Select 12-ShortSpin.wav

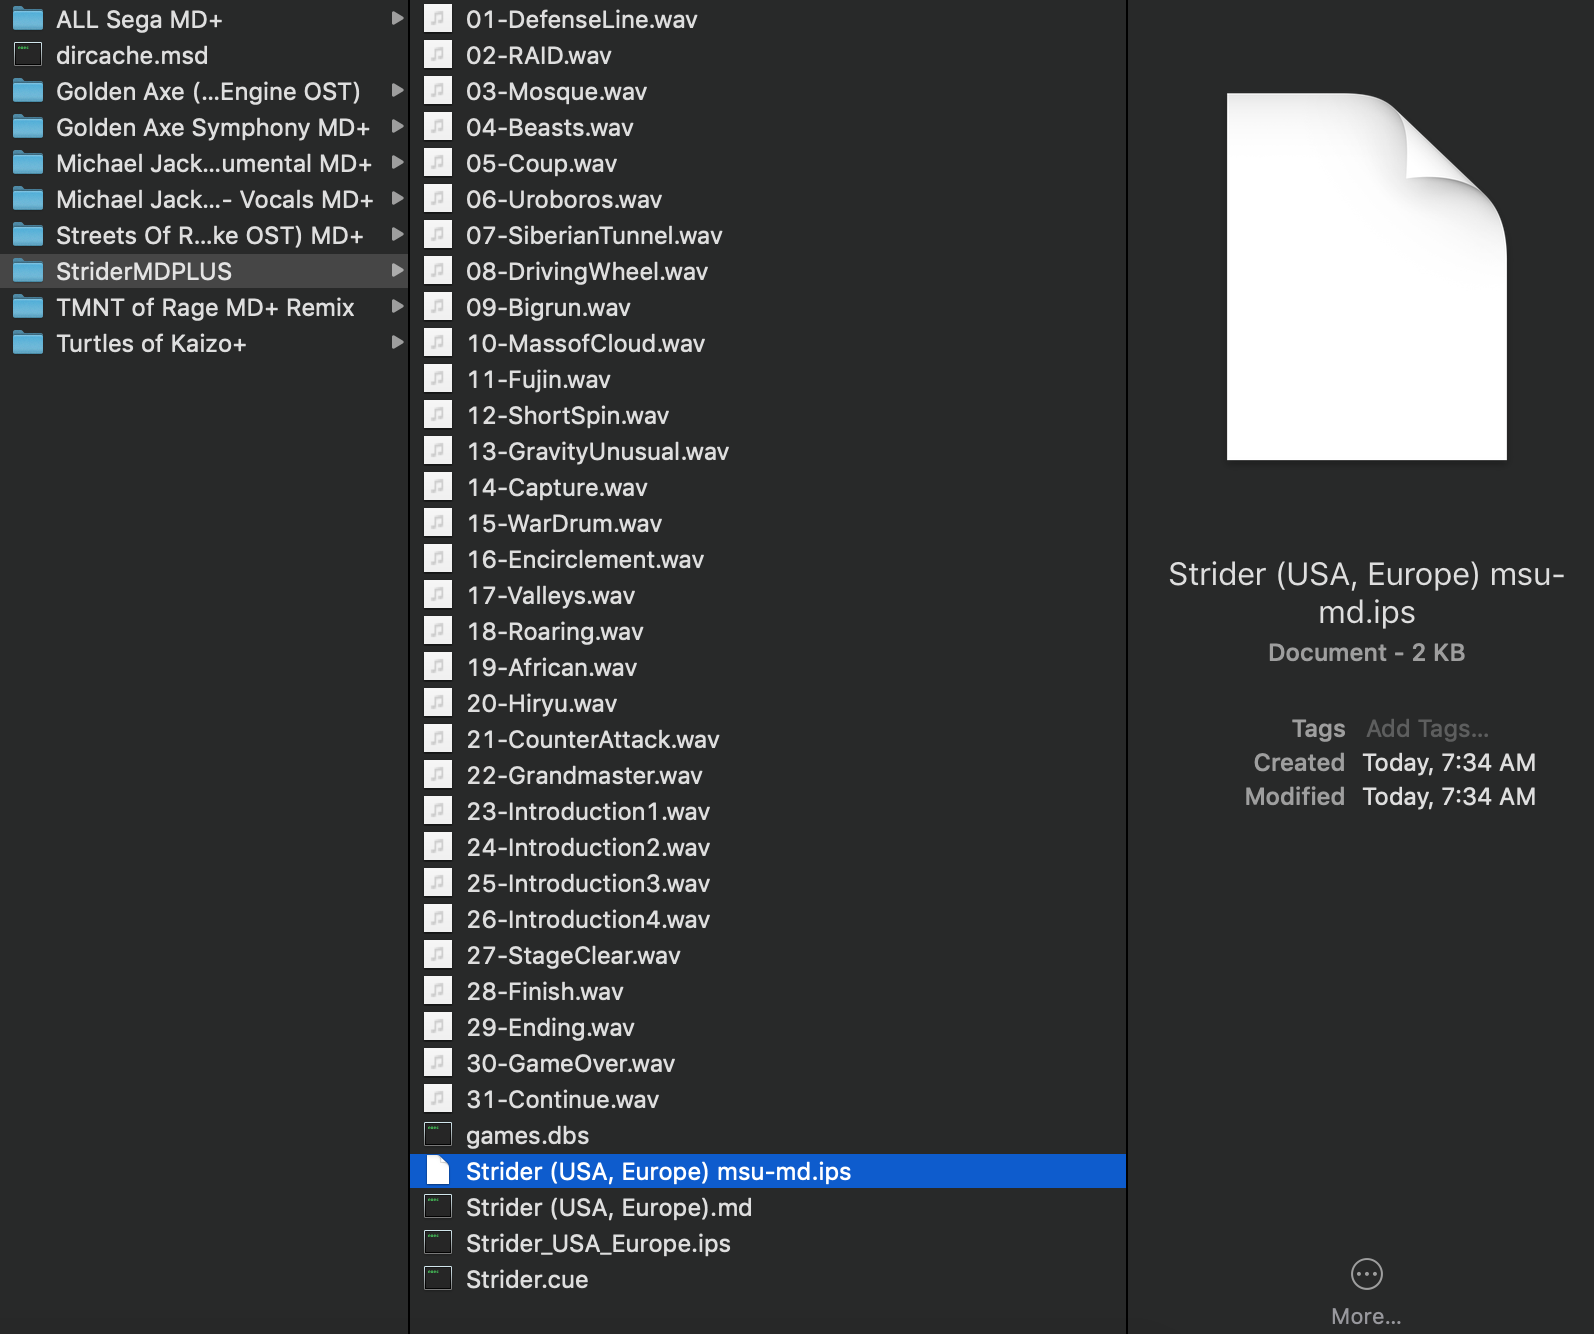[567, 415]
